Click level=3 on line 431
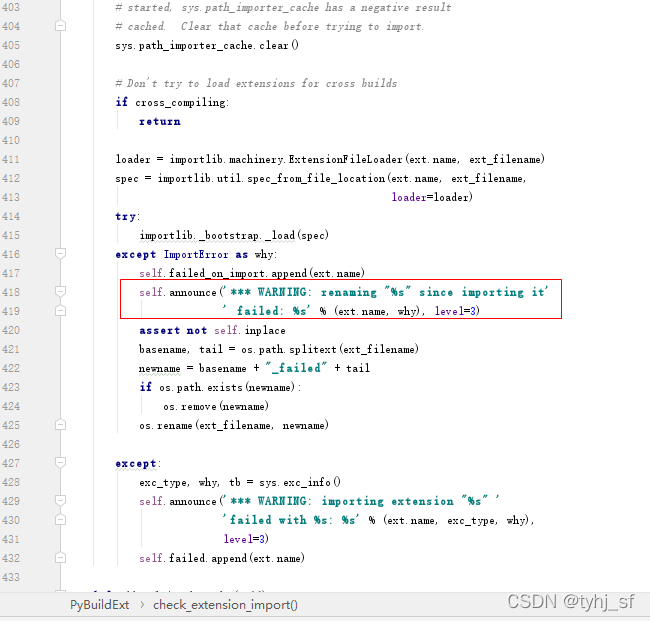 246,539
